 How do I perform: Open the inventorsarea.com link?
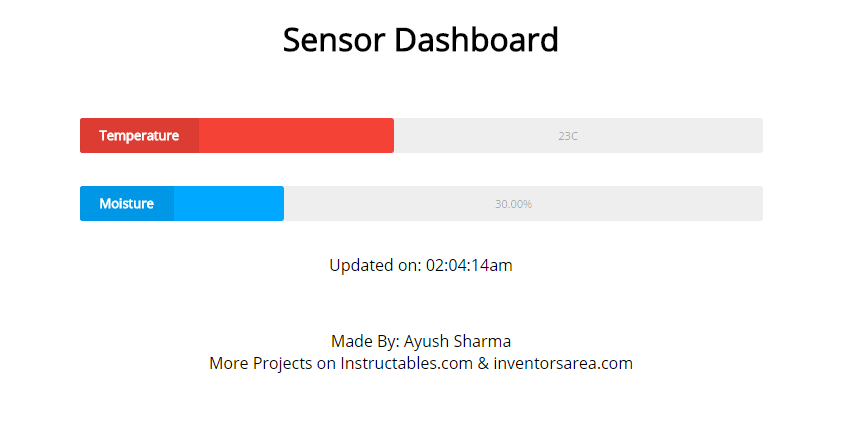coord(563,364)
